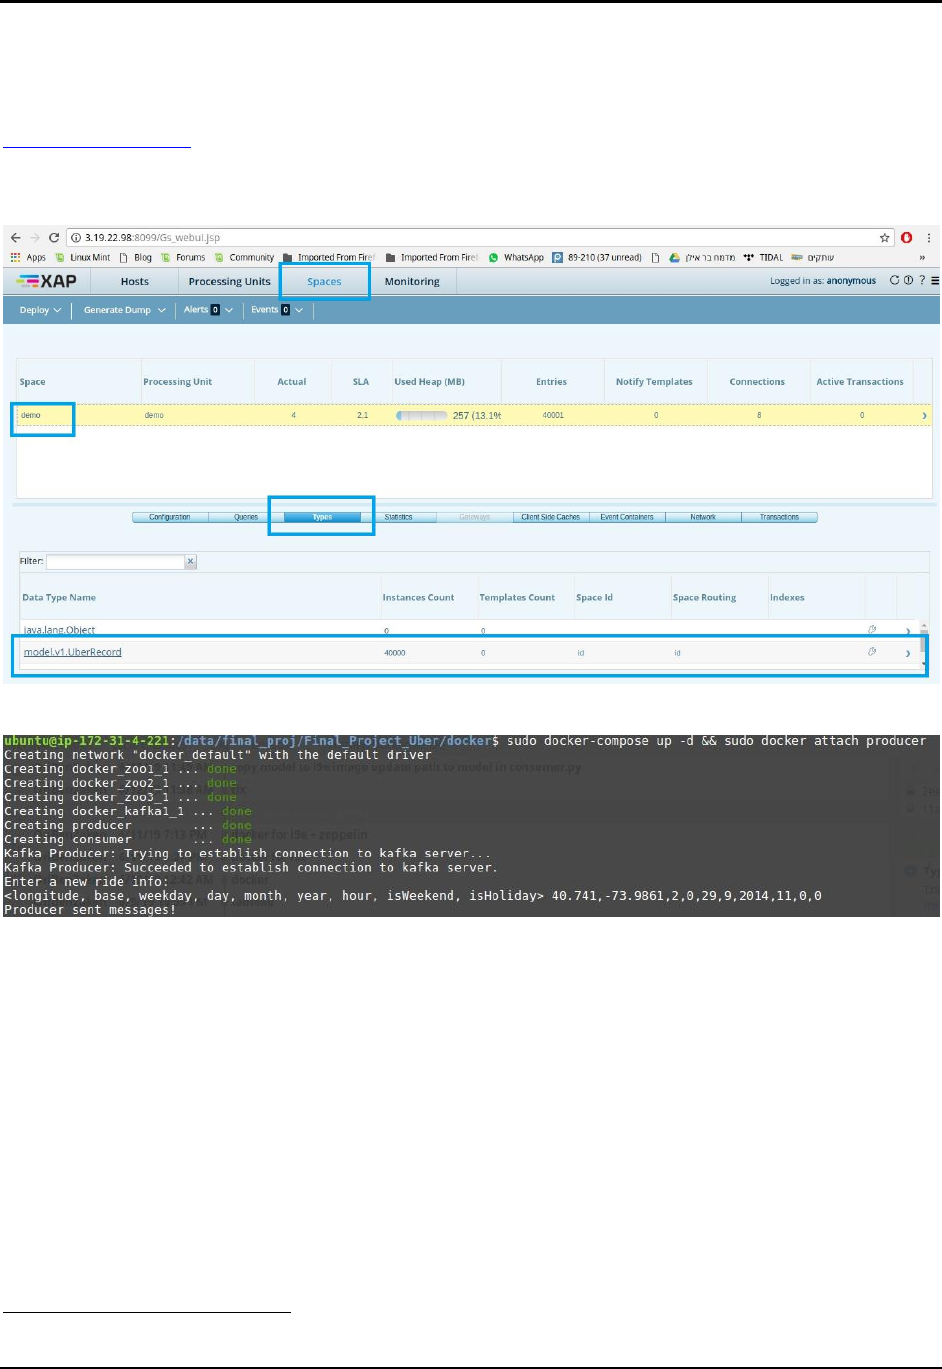Sort by Space column header
This screenshot has height=1369, width=942.
tap(33, 382)
